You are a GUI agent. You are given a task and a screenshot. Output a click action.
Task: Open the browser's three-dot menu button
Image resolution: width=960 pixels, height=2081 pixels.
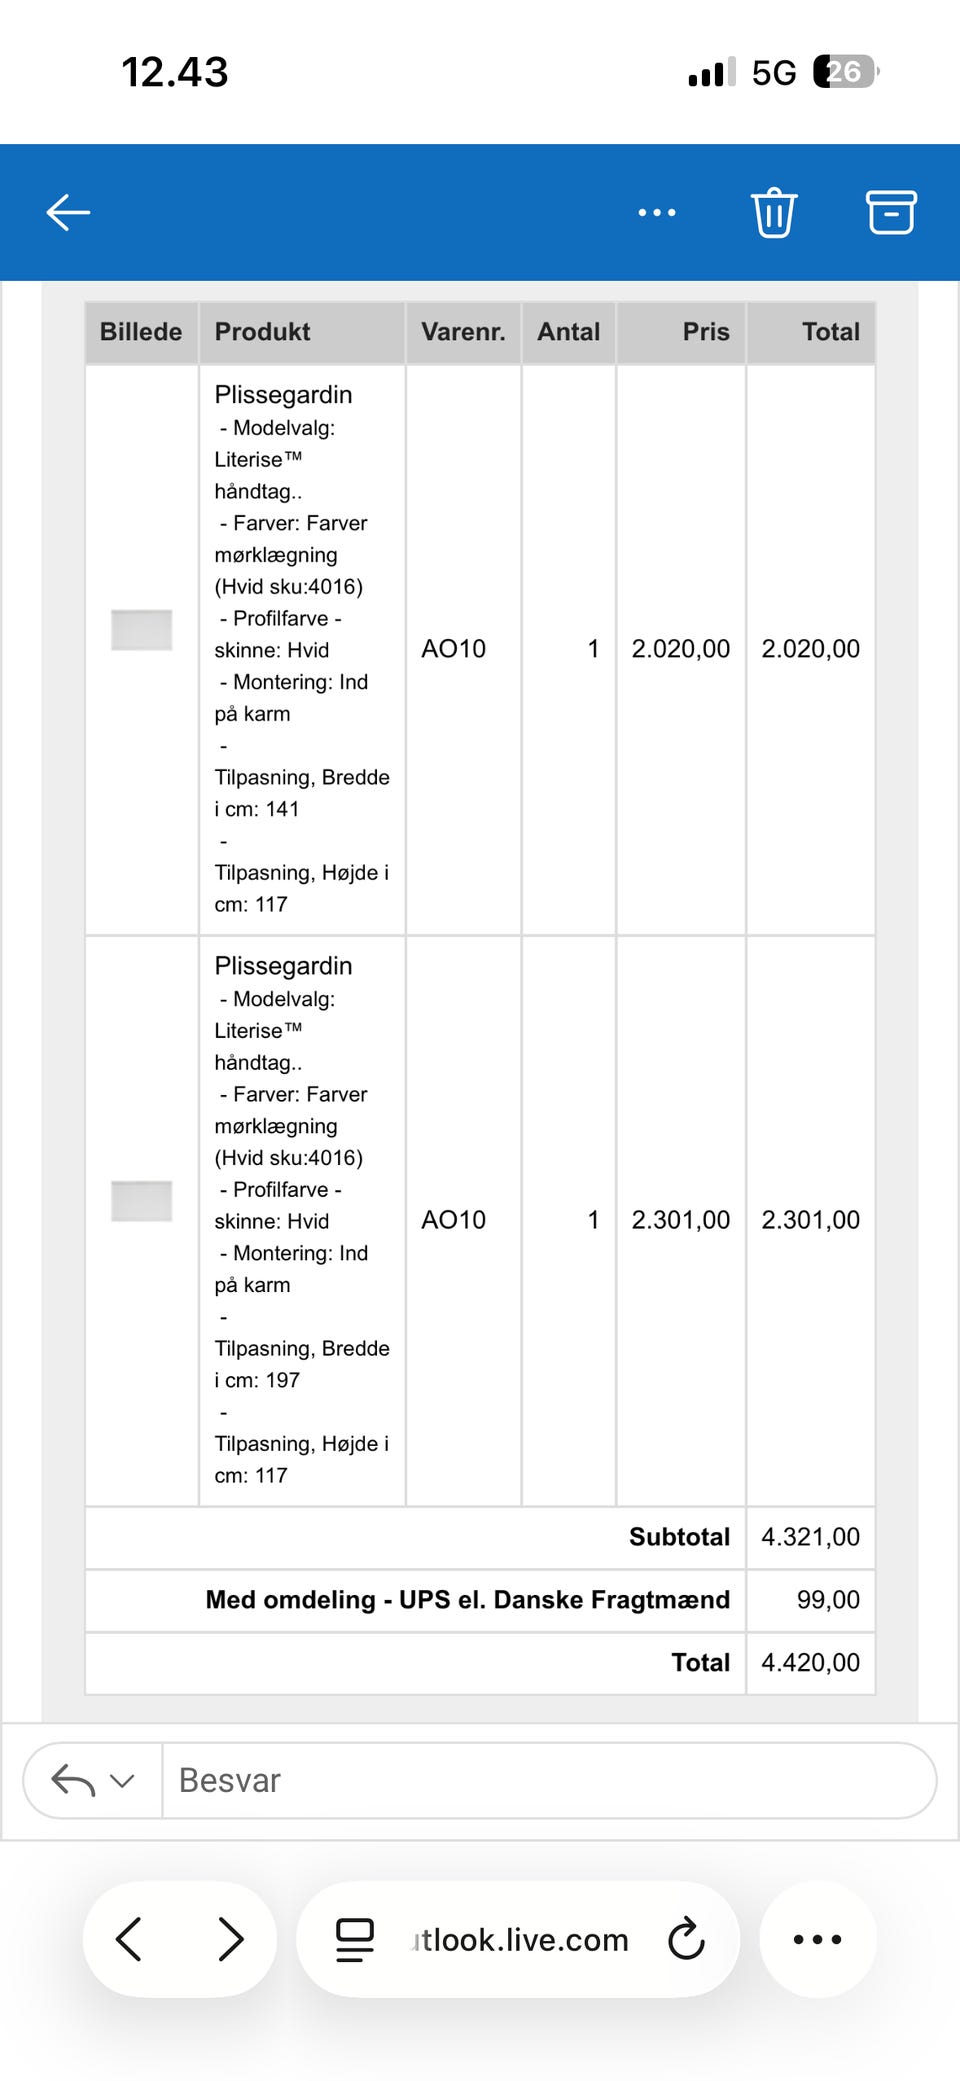point(817,1939)
